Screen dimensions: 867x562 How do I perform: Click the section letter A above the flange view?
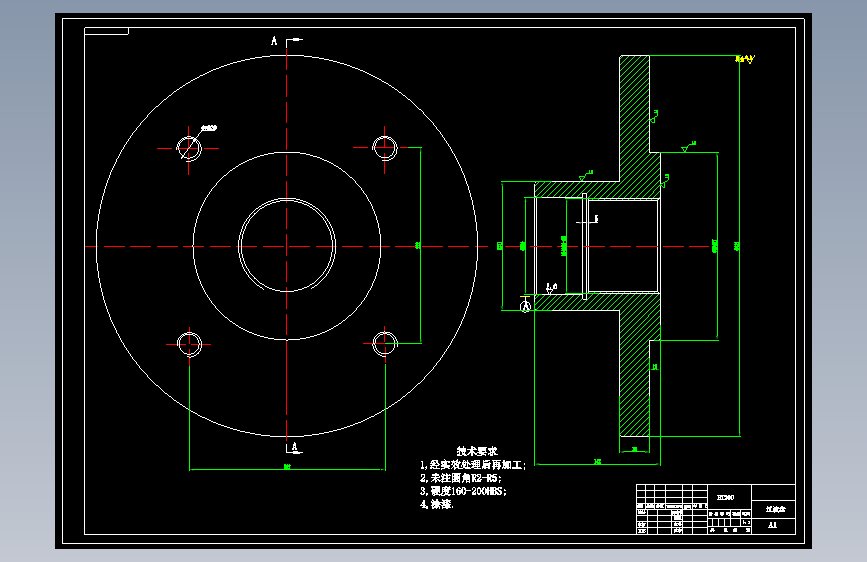click(274, 41)
